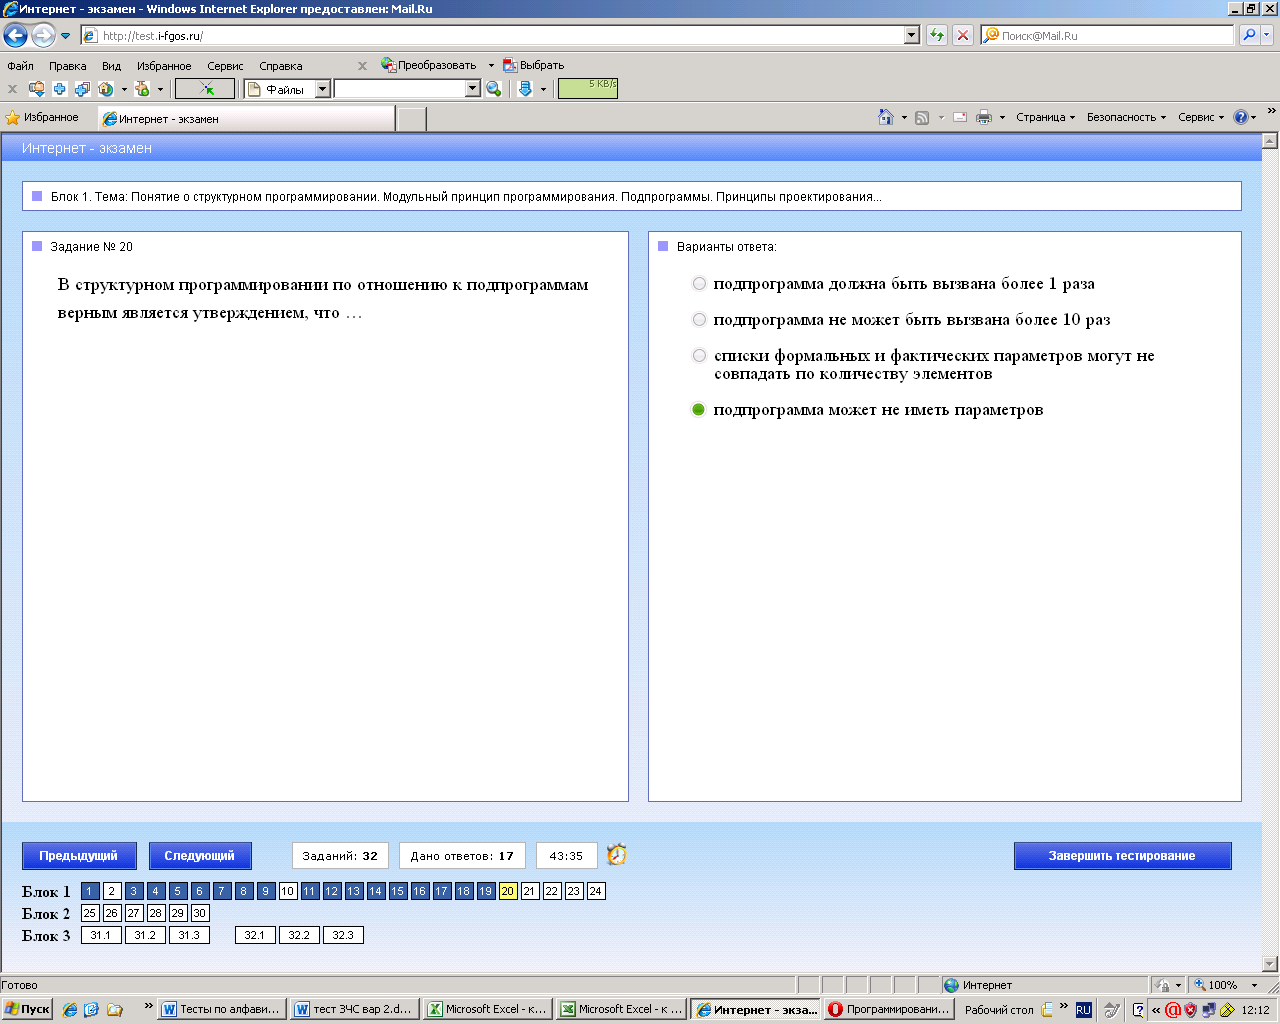Viewport: 1280px width, 1024px height.
Task: Click the Преобразовать PDF convert icon
Action: pyautogui.click(x=389, y=65)
